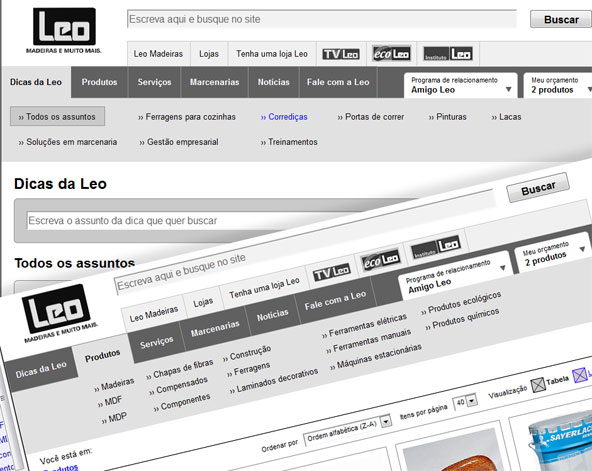Select the Tabela view icon in tilted window
Screen dimensions: 592x471
[x=538, y=385]
